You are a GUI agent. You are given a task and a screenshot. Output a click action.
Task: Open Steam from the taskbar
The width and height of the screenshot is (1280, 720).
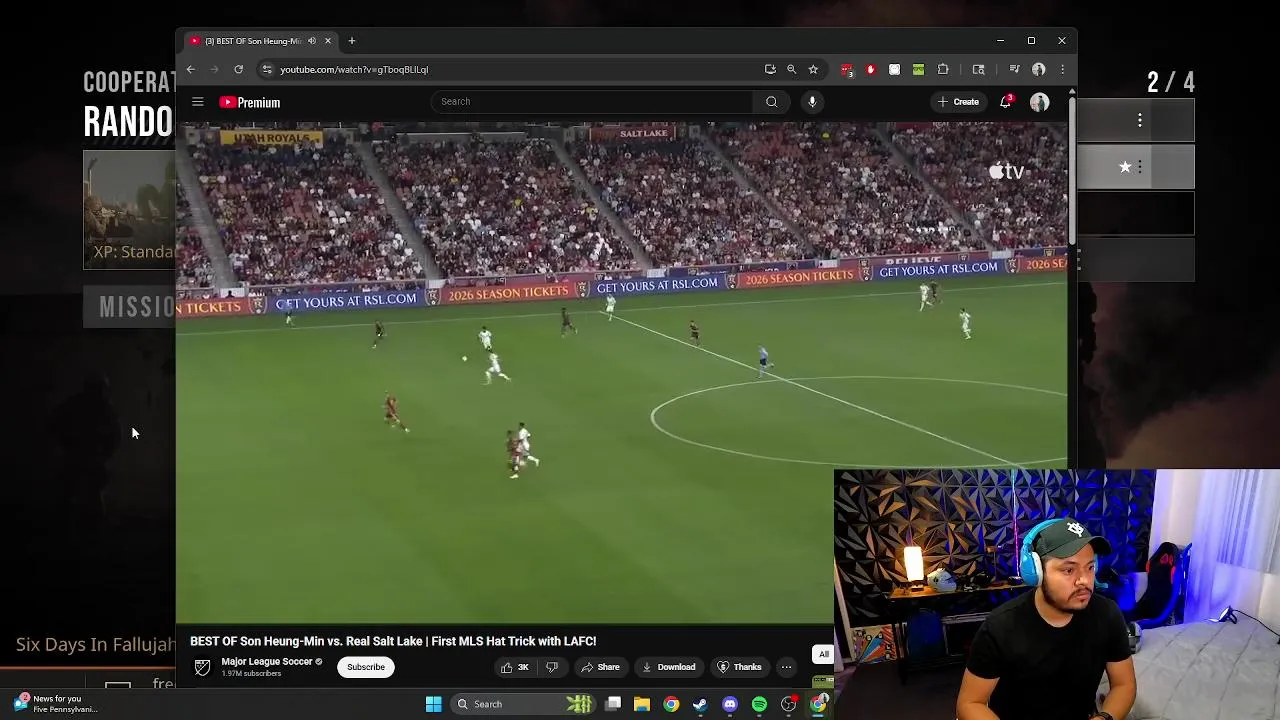point(700,704)
